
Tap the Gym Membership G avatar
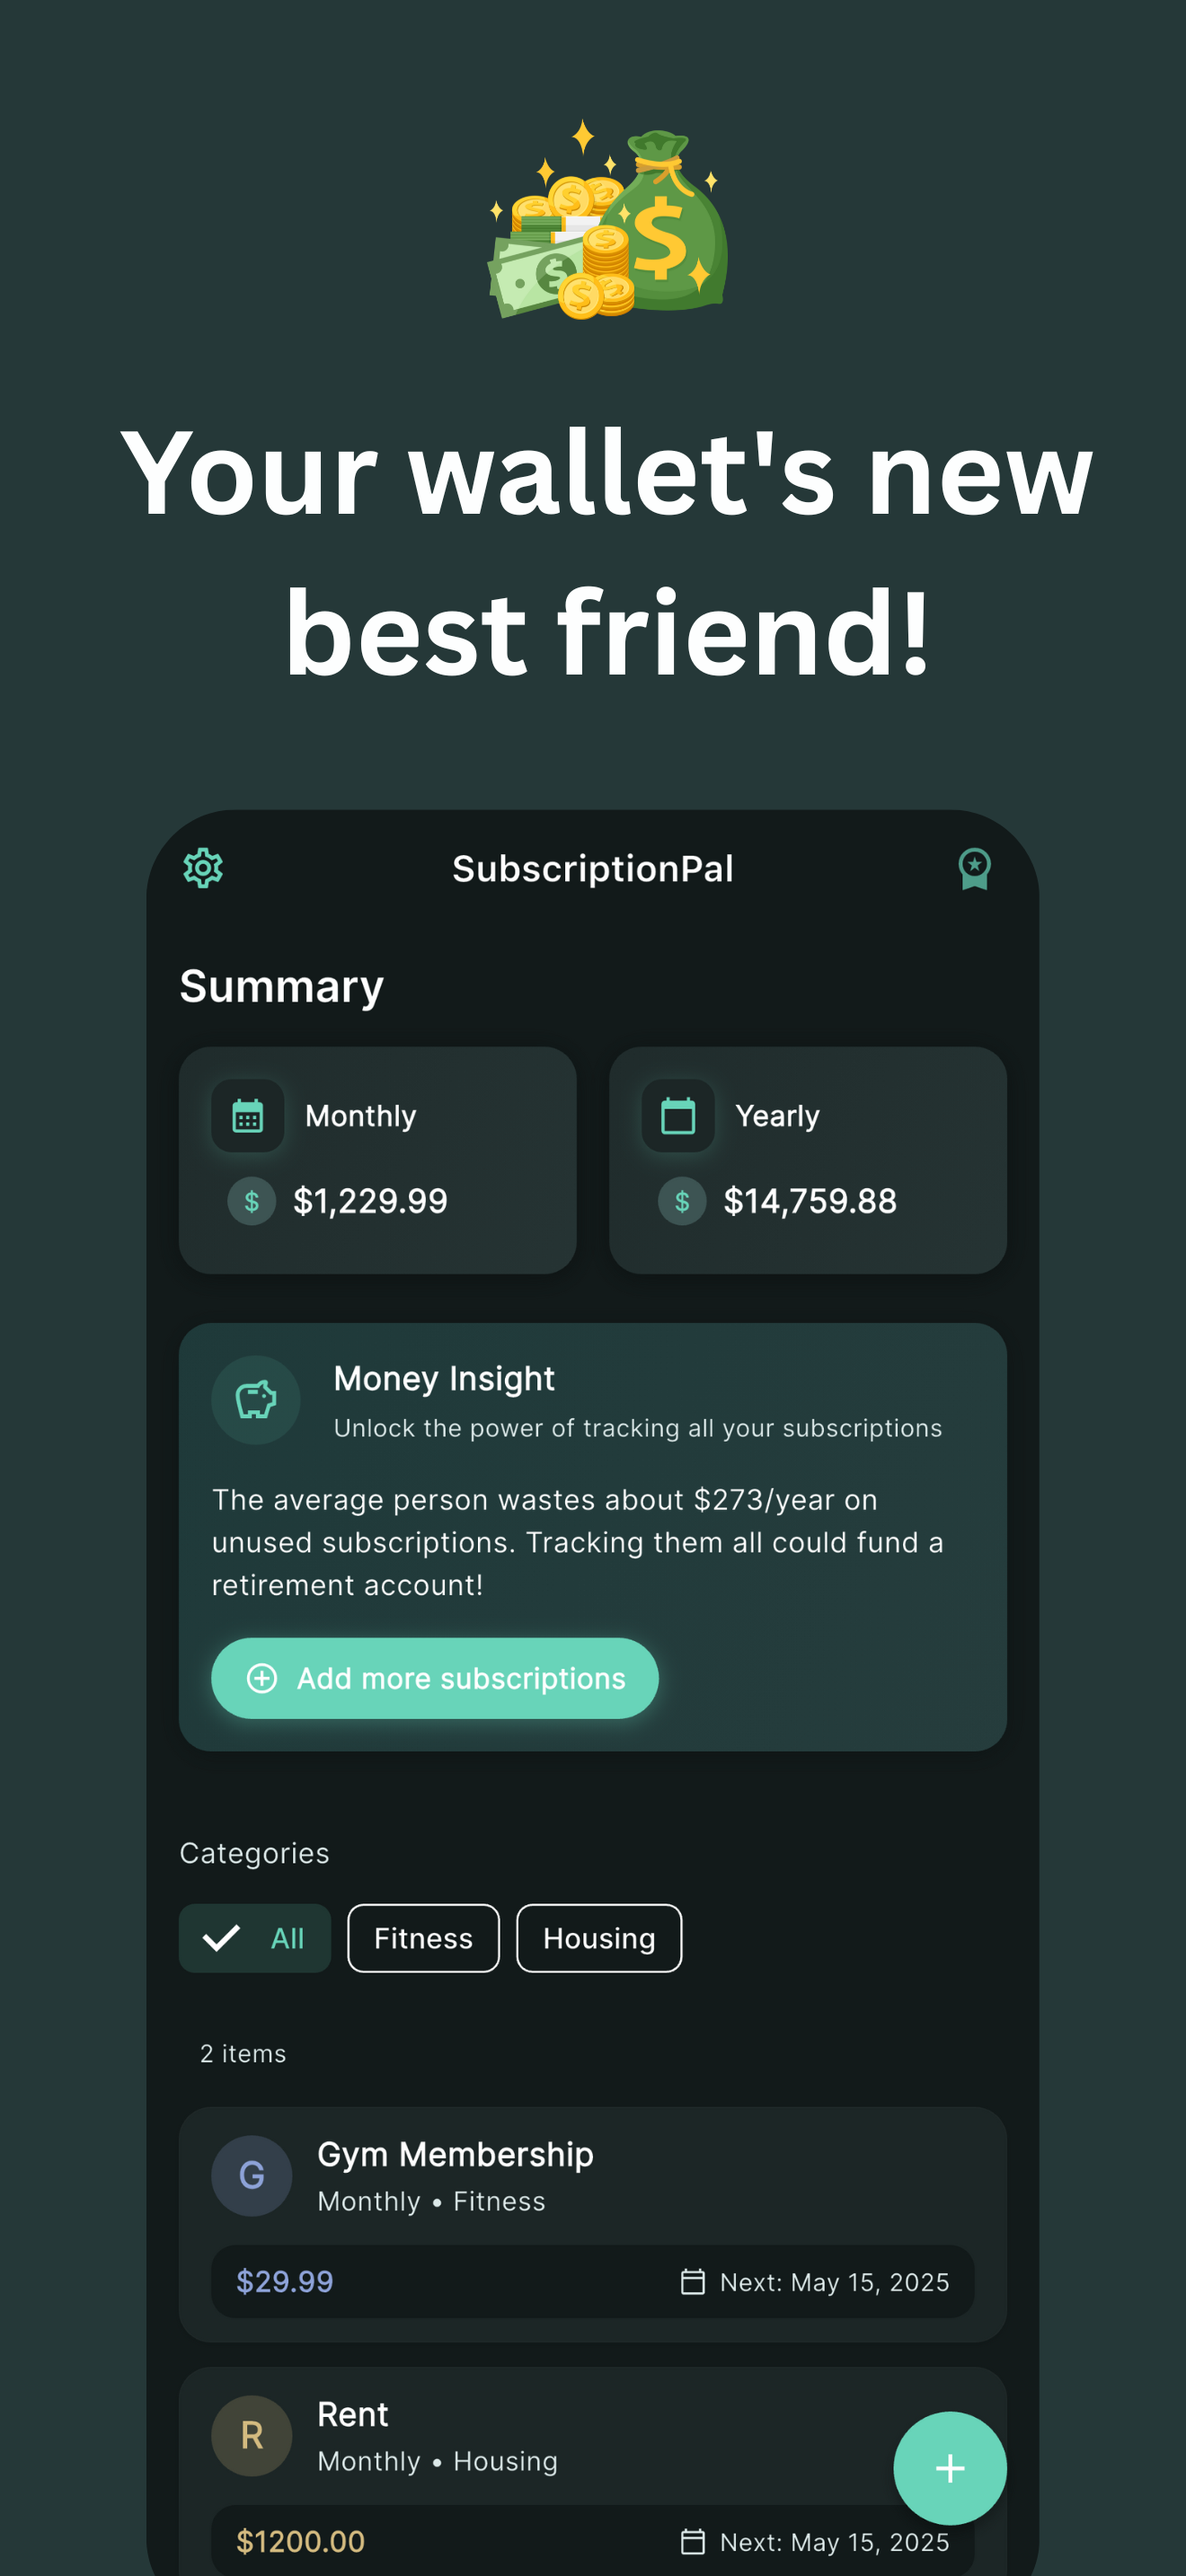click(252, 2175)
